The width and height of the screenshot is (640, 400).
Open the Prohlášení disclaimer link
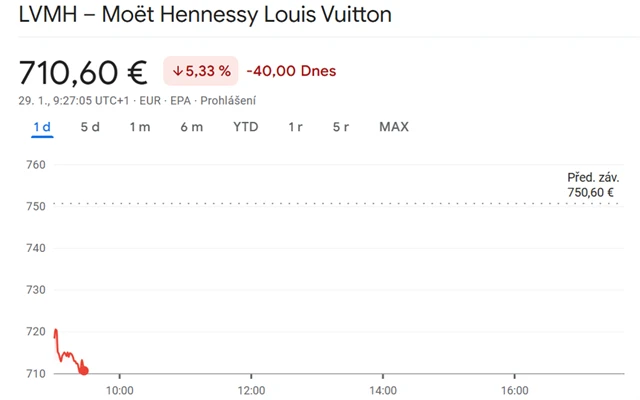229,100
